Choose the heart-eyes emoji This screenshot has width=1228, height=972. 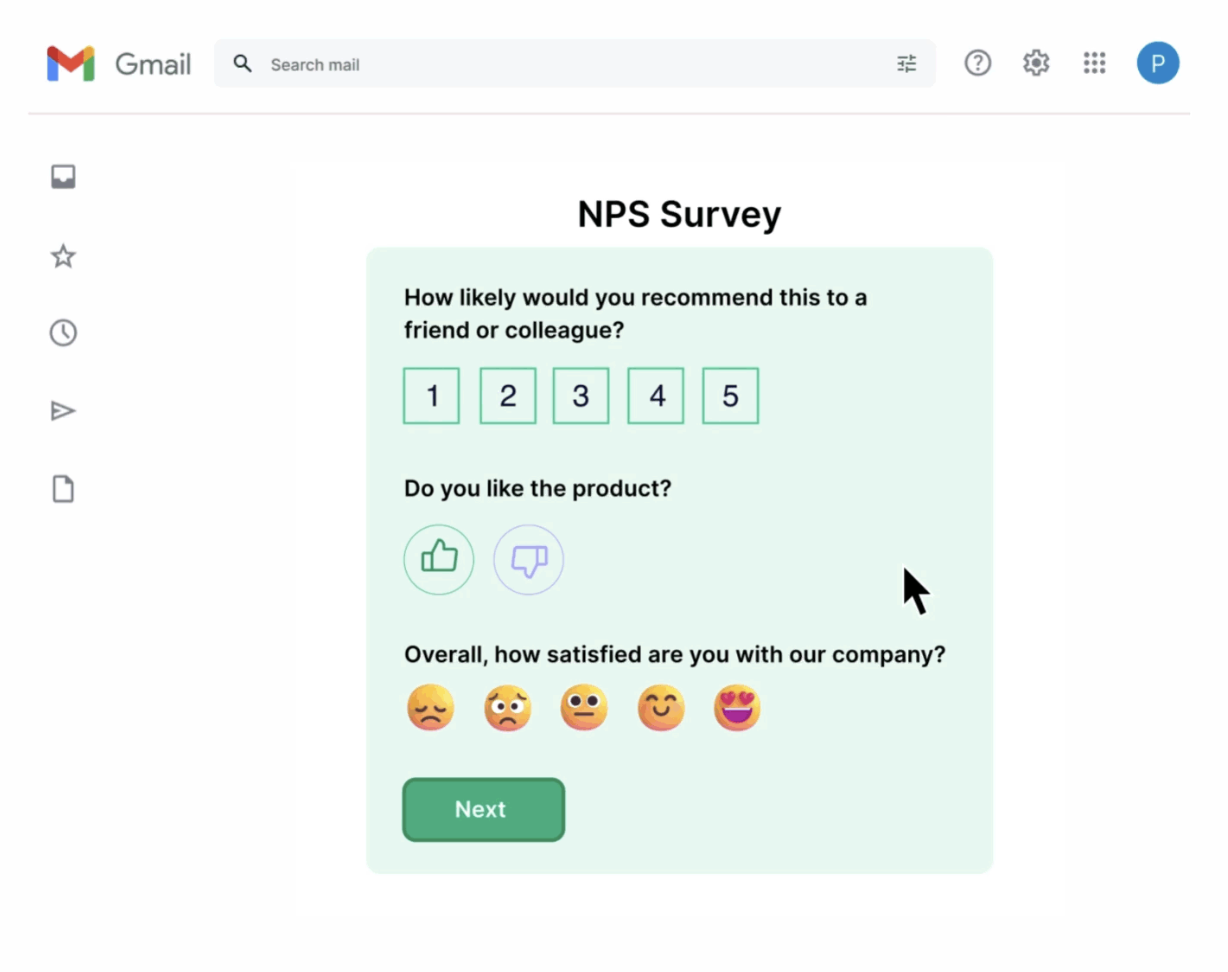click(737, 708)
